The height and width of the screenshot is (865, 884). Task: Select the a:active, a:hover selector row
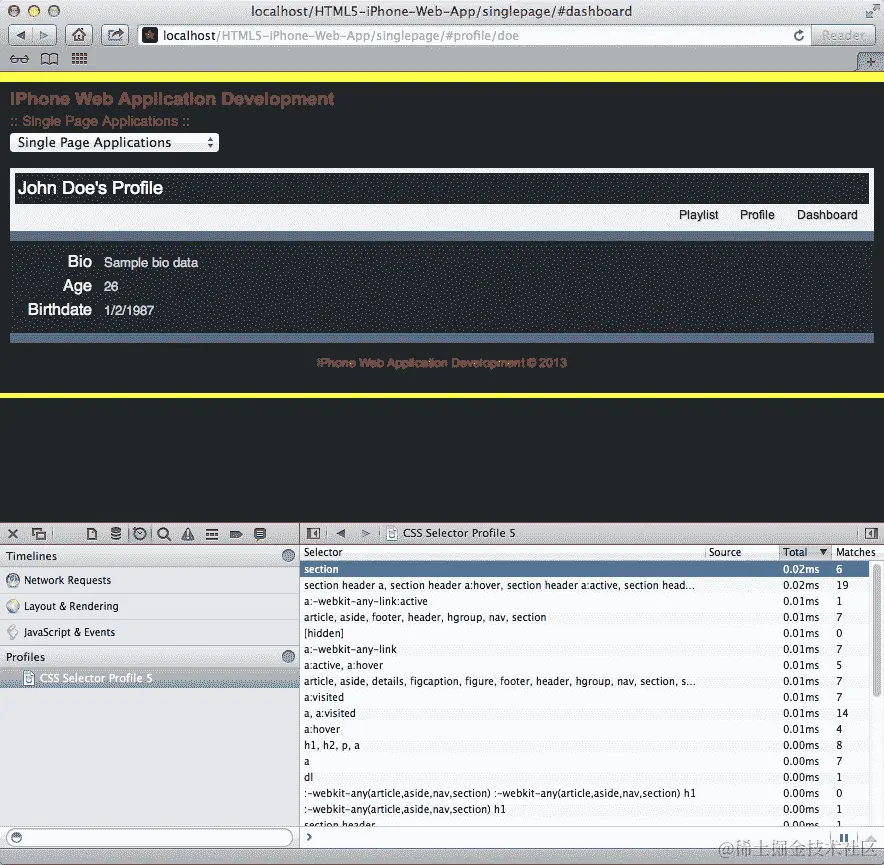pos(585,665)
